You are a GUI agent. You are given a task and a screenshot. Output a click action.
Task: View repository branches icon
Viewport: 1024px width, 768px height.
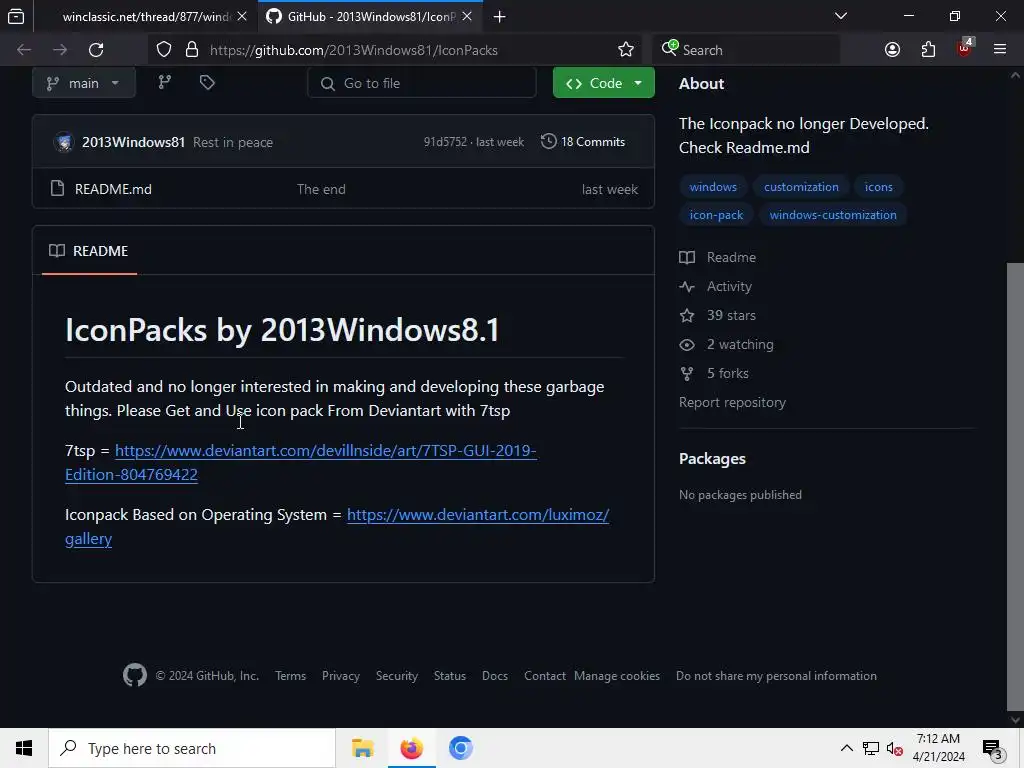(x=165, y=82)
